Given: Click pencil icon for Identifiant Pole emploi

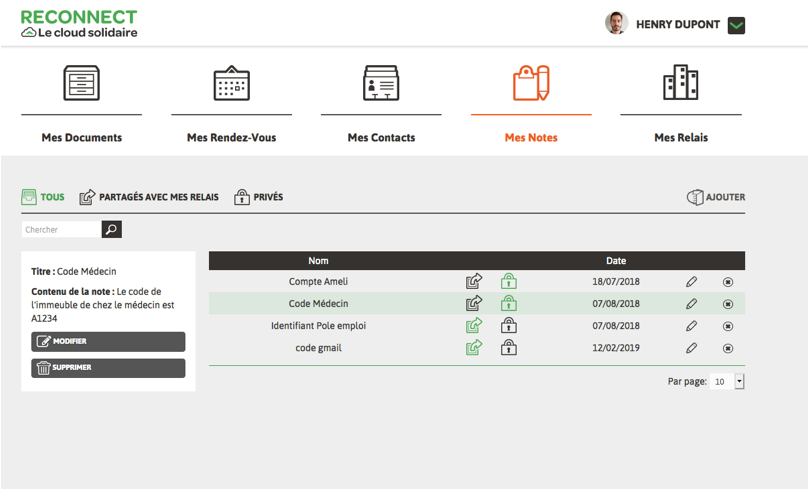Looking at the screenshot, I should coord(691,326).
